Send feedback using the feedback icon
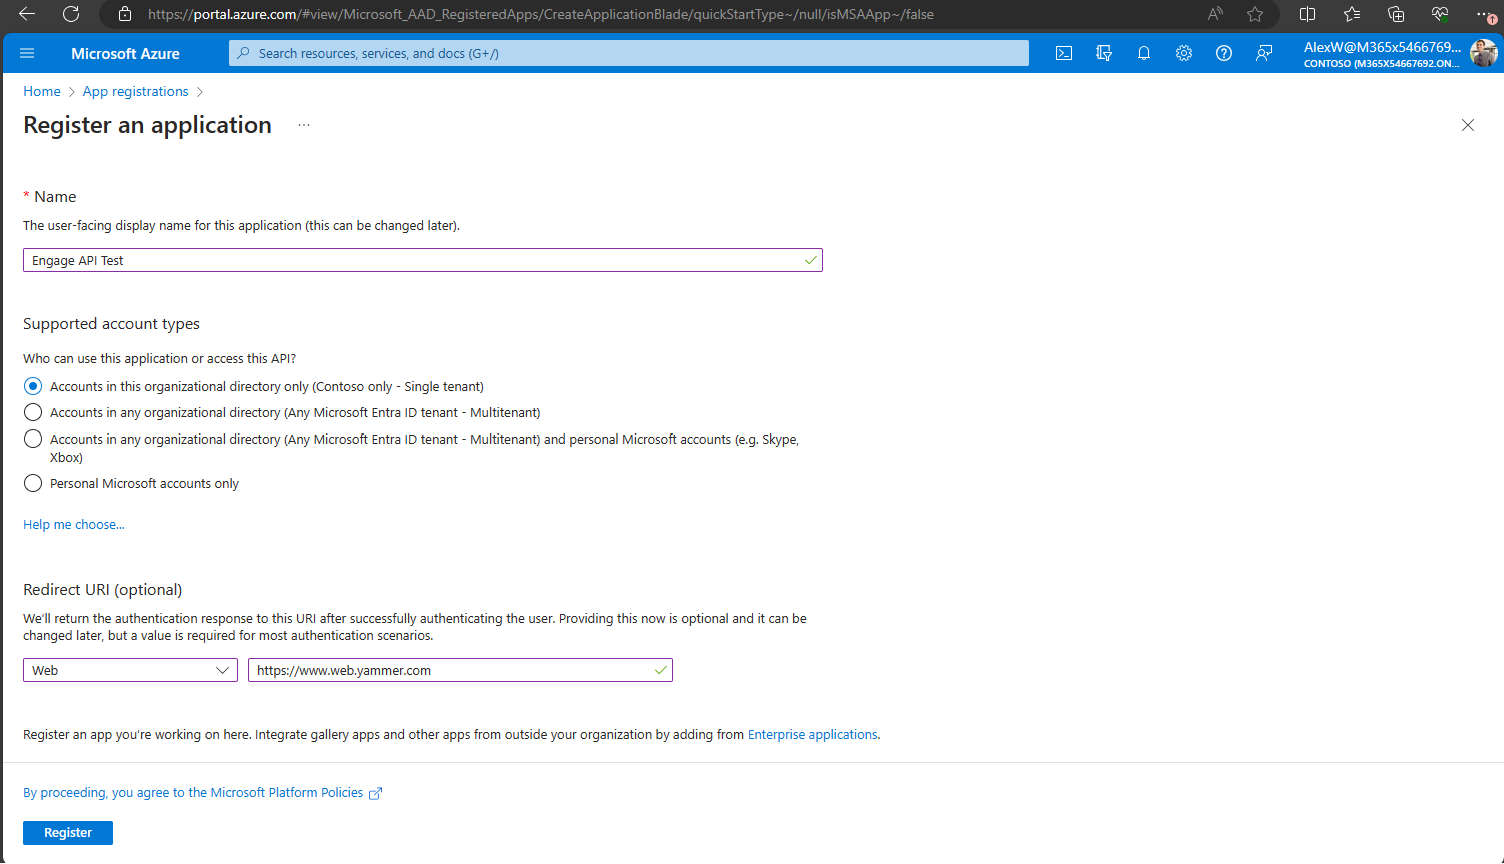This screenshot has width=1504, height=864. coord(1264,53)
